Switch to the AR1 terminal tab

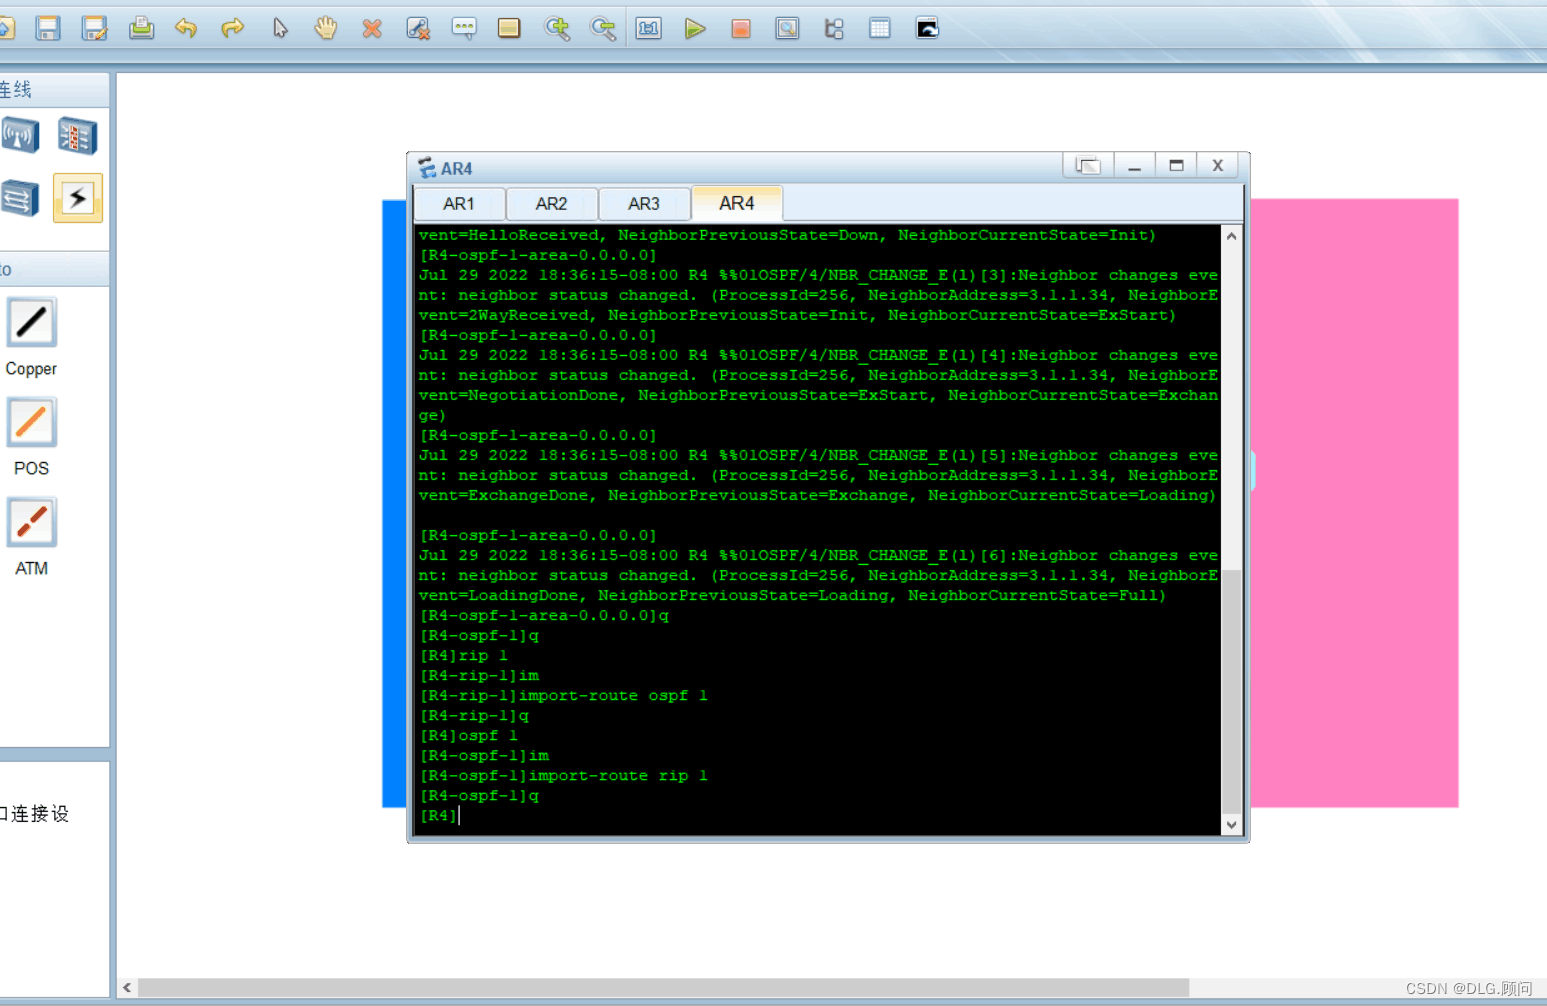tap(459, 203)
